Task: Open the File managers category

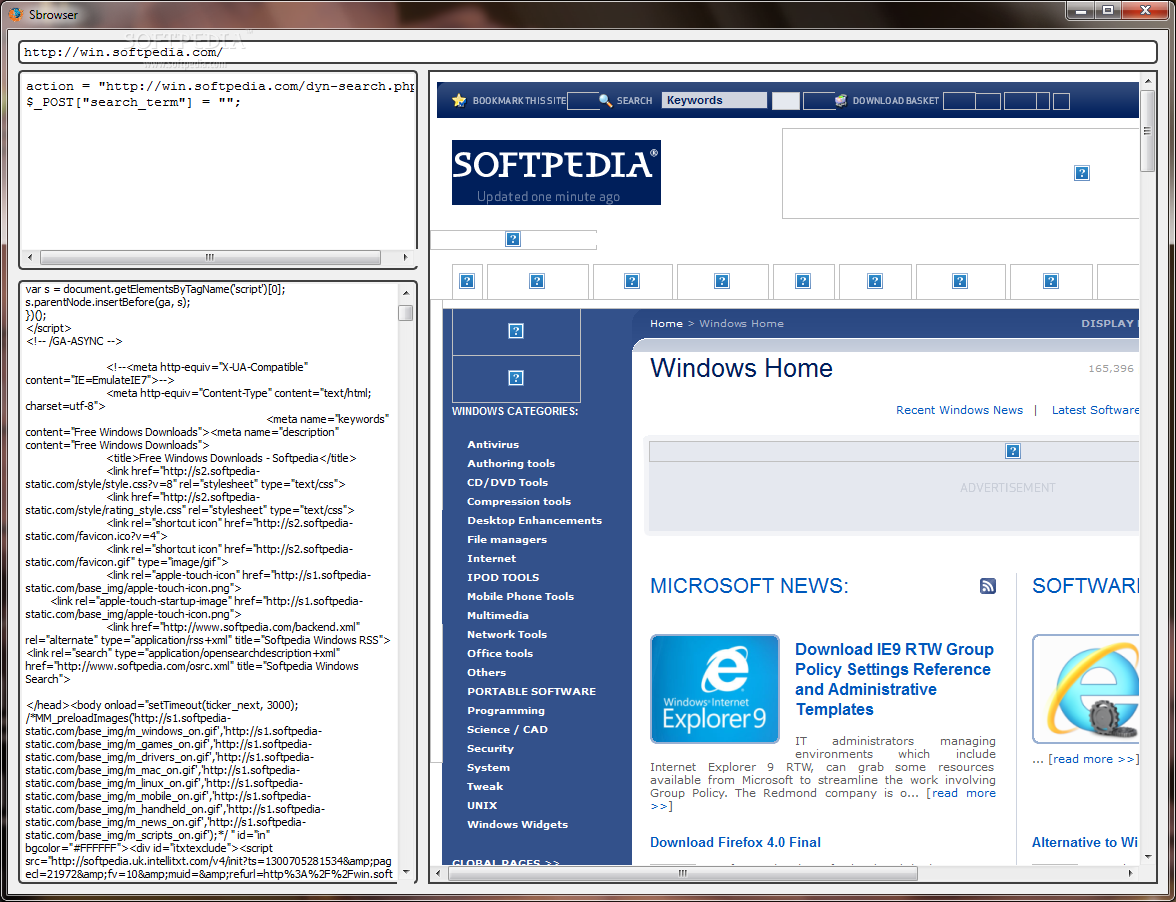Action: pyautogui.click(x=507, y=539)
